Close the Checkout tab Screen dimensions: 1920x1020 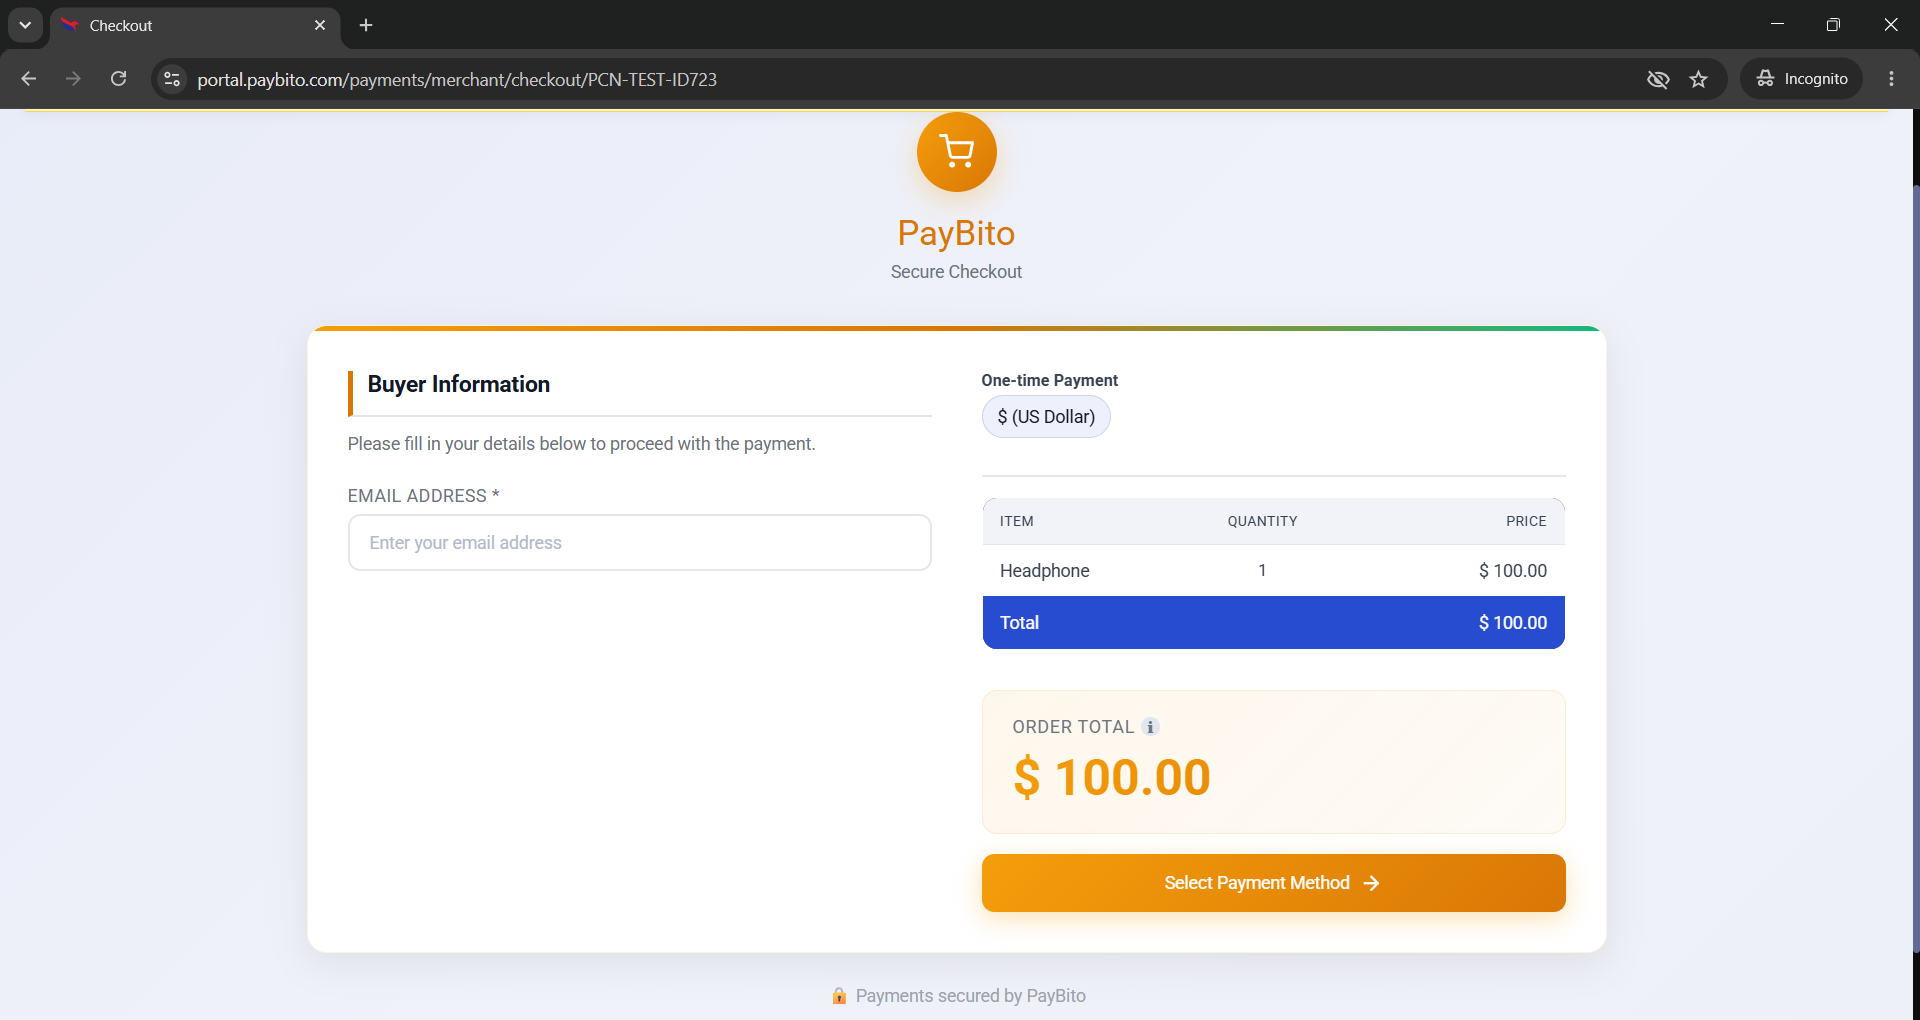320,25
